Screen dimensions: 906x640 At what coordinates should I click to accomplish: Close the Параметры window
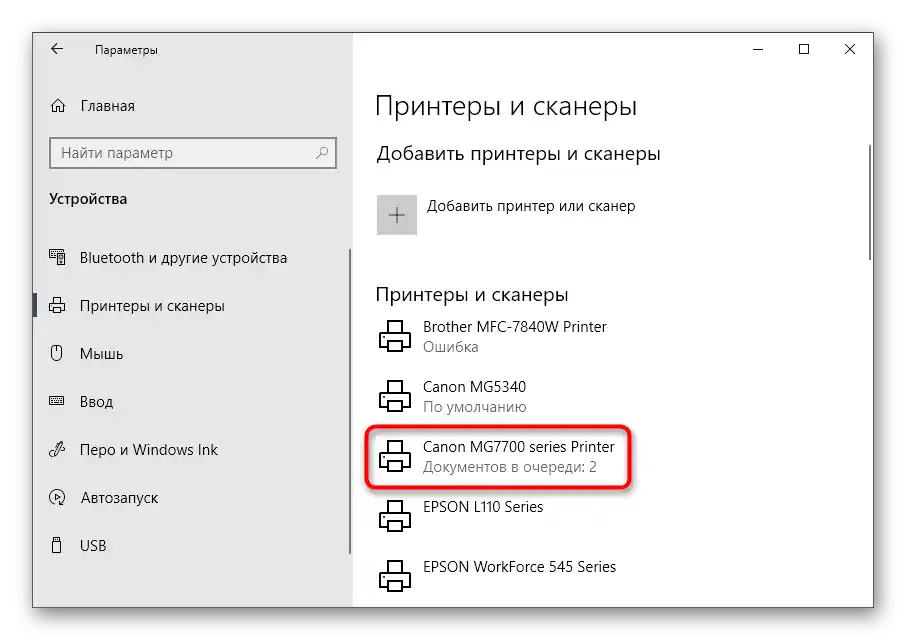coord(850,50)
